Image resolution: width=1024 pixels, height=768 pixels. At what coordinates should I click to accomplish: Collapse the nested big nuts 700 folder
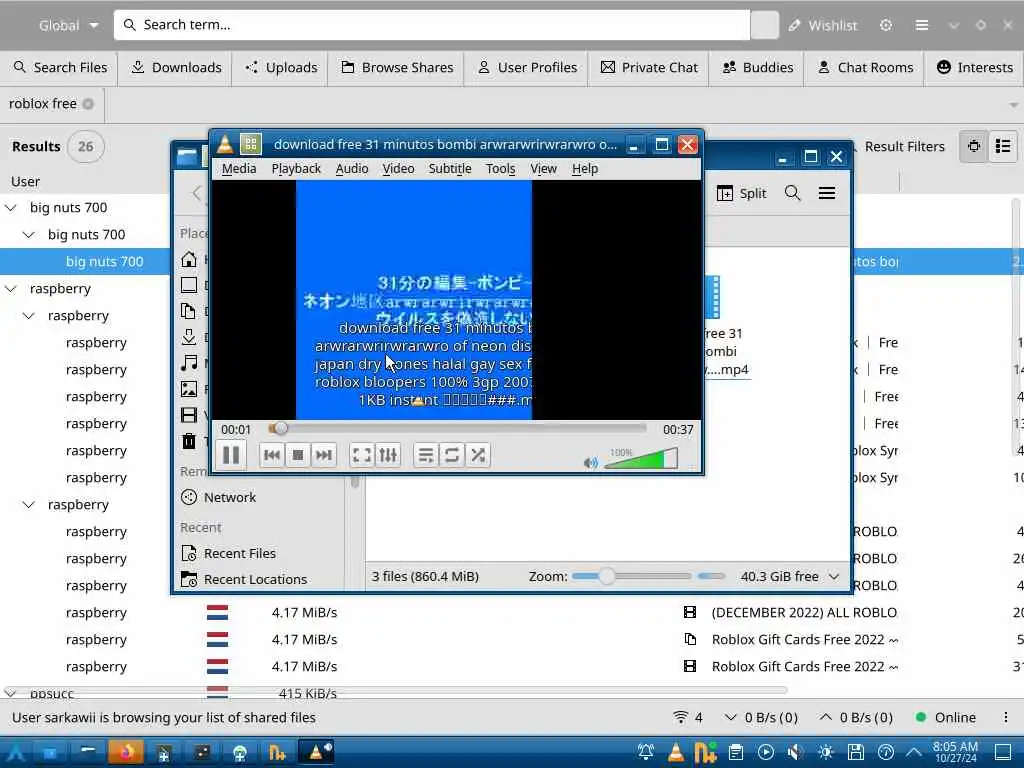click(29, 234)
